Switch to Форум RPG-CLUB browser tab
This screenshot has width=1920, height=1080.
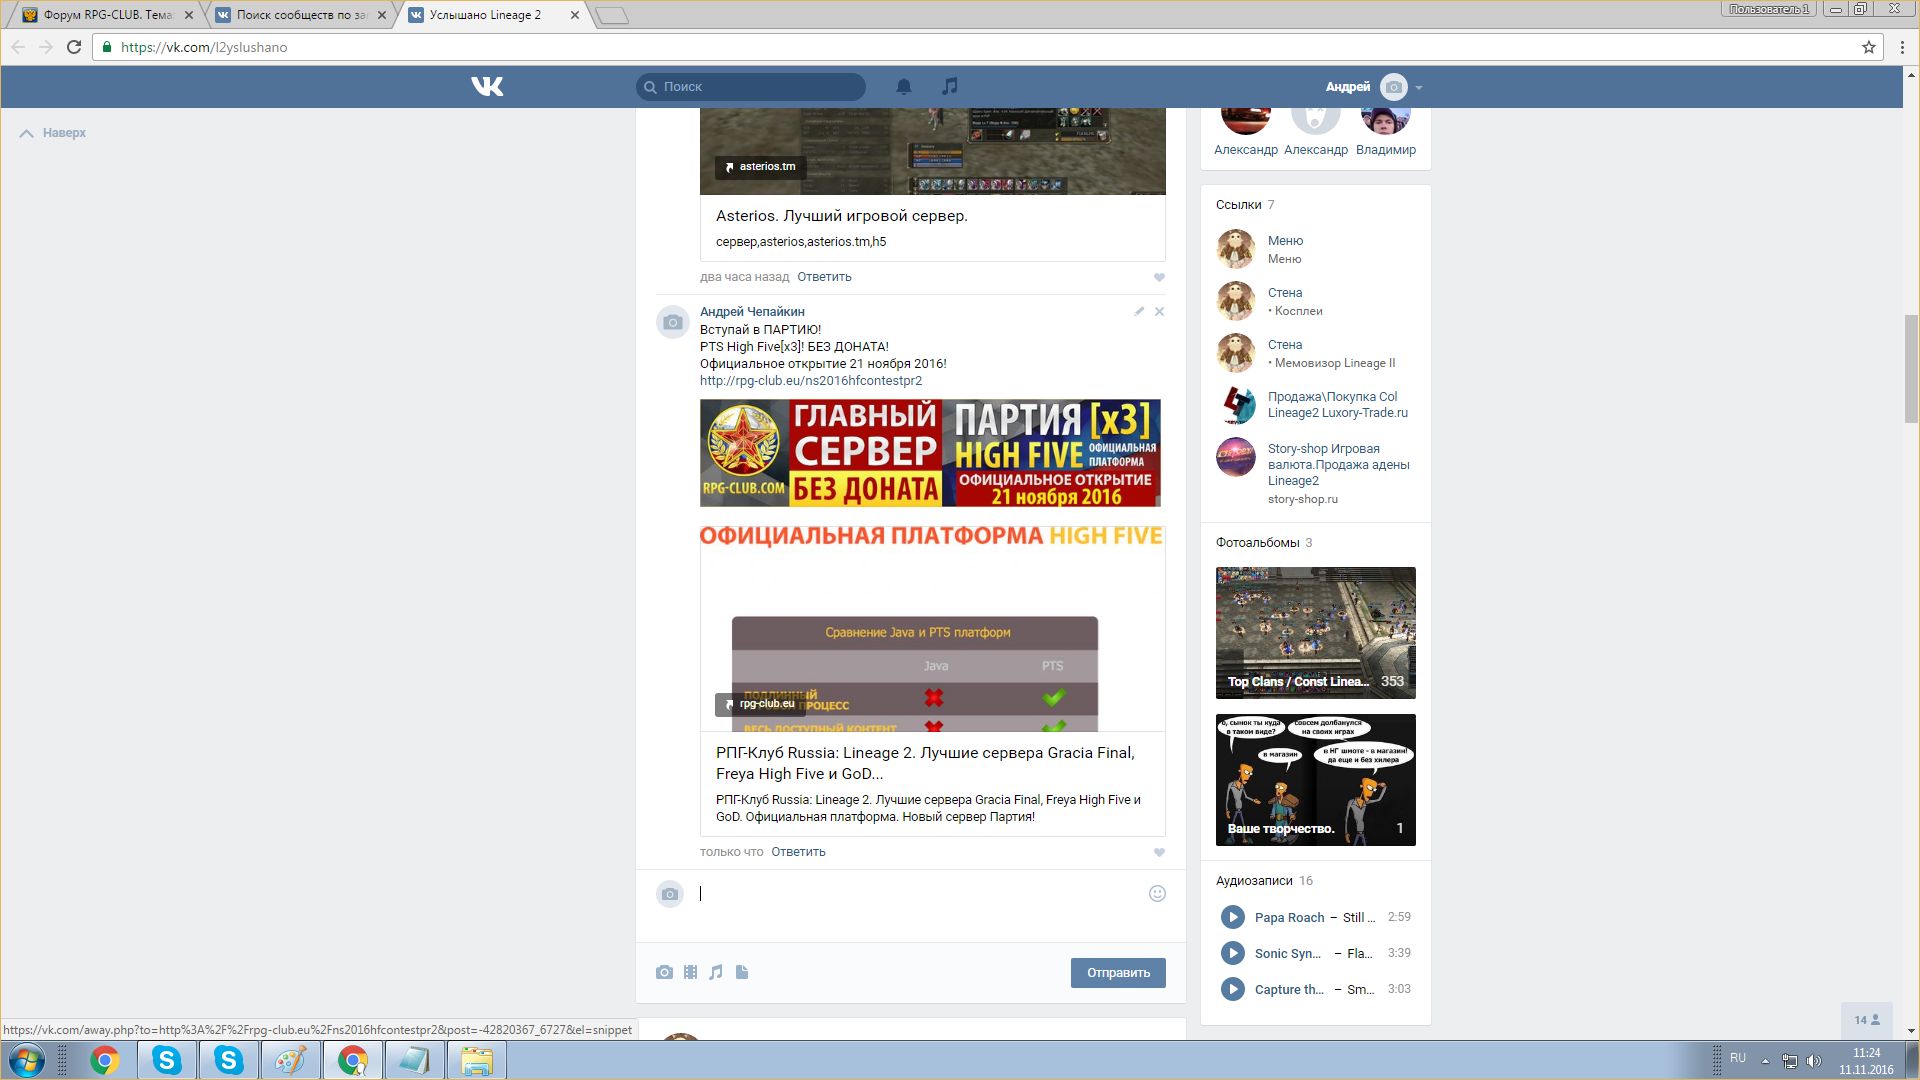(106, 15)
